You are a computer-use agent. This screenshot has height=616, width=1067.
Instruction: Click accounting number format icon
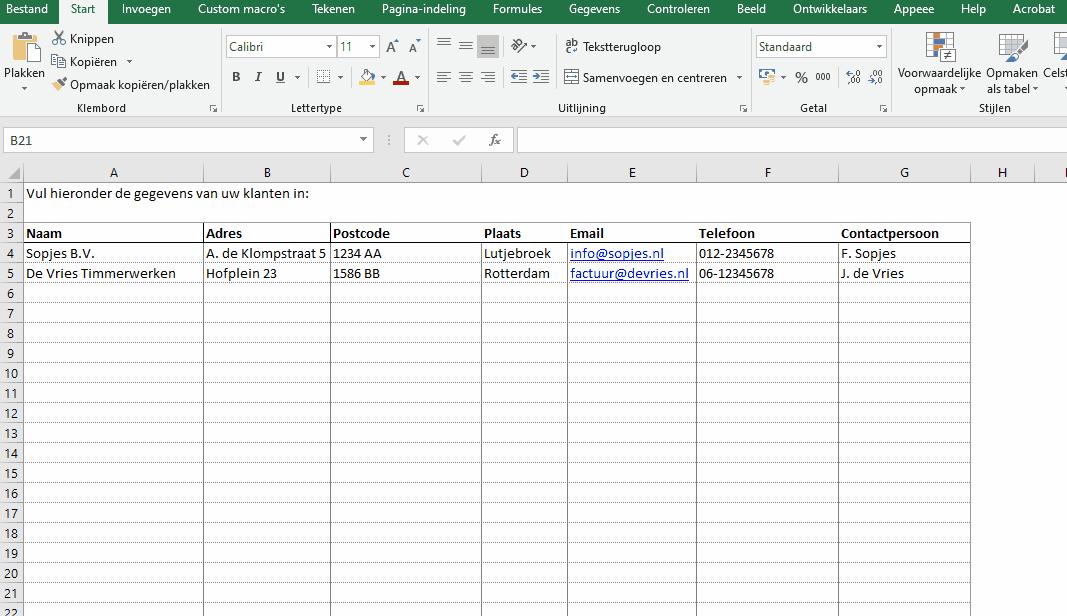point(767,78)
